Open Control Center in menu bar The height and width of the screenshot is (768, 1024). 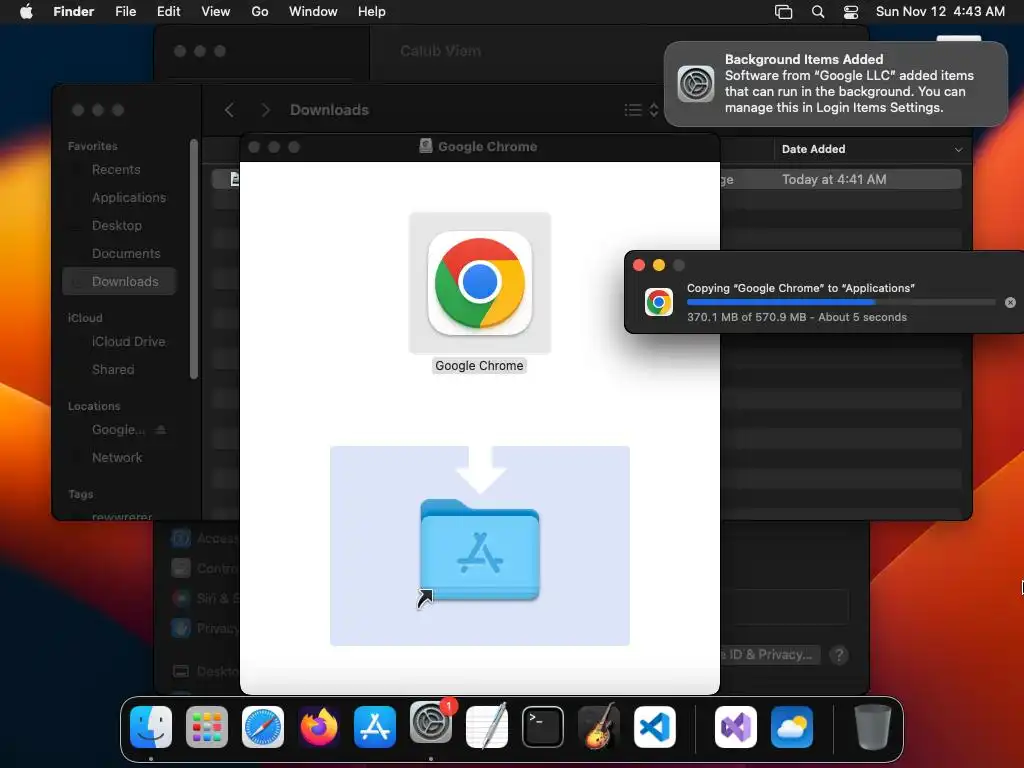pos(851,12)
